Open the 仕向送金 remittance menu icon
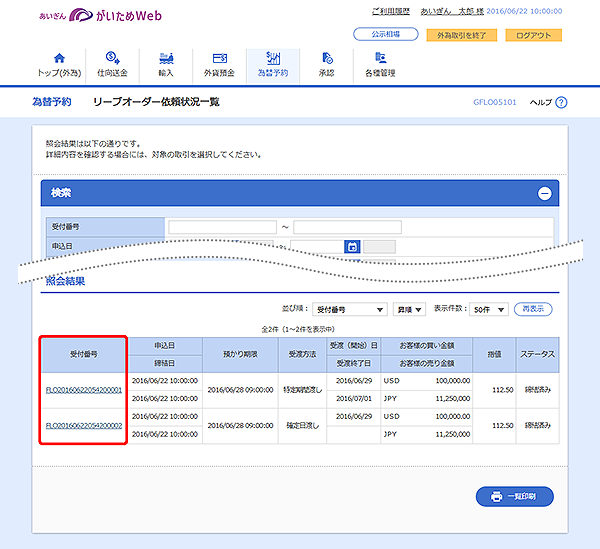This screenshot has width=600, height=549. pyautogui.click(x=112, y=59)
